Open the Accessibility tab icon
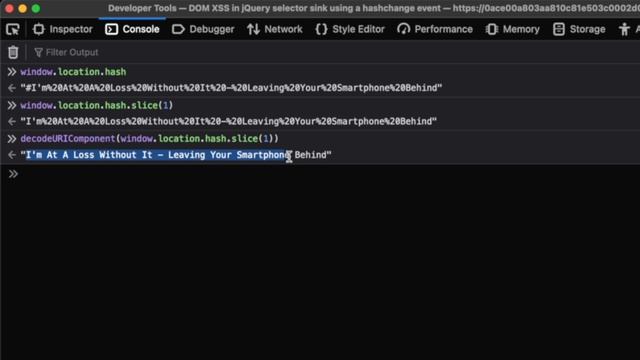This screenshot has width=640, height=360. point(624,29)
